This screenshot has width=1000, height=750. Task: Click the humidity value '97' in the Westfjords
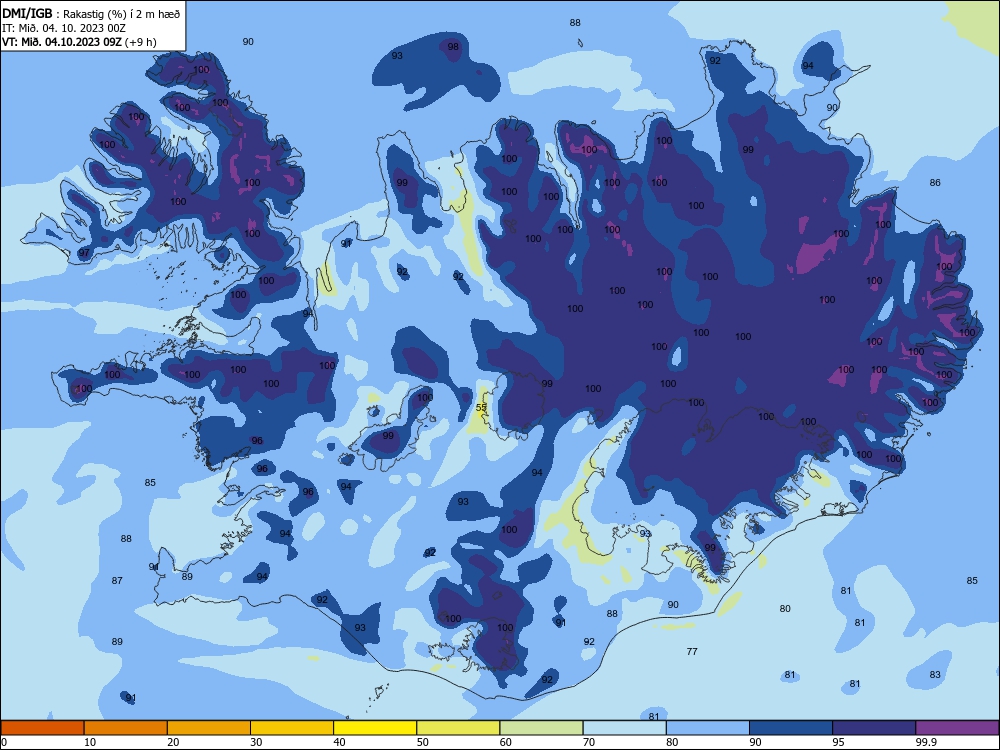click(84, 253)
